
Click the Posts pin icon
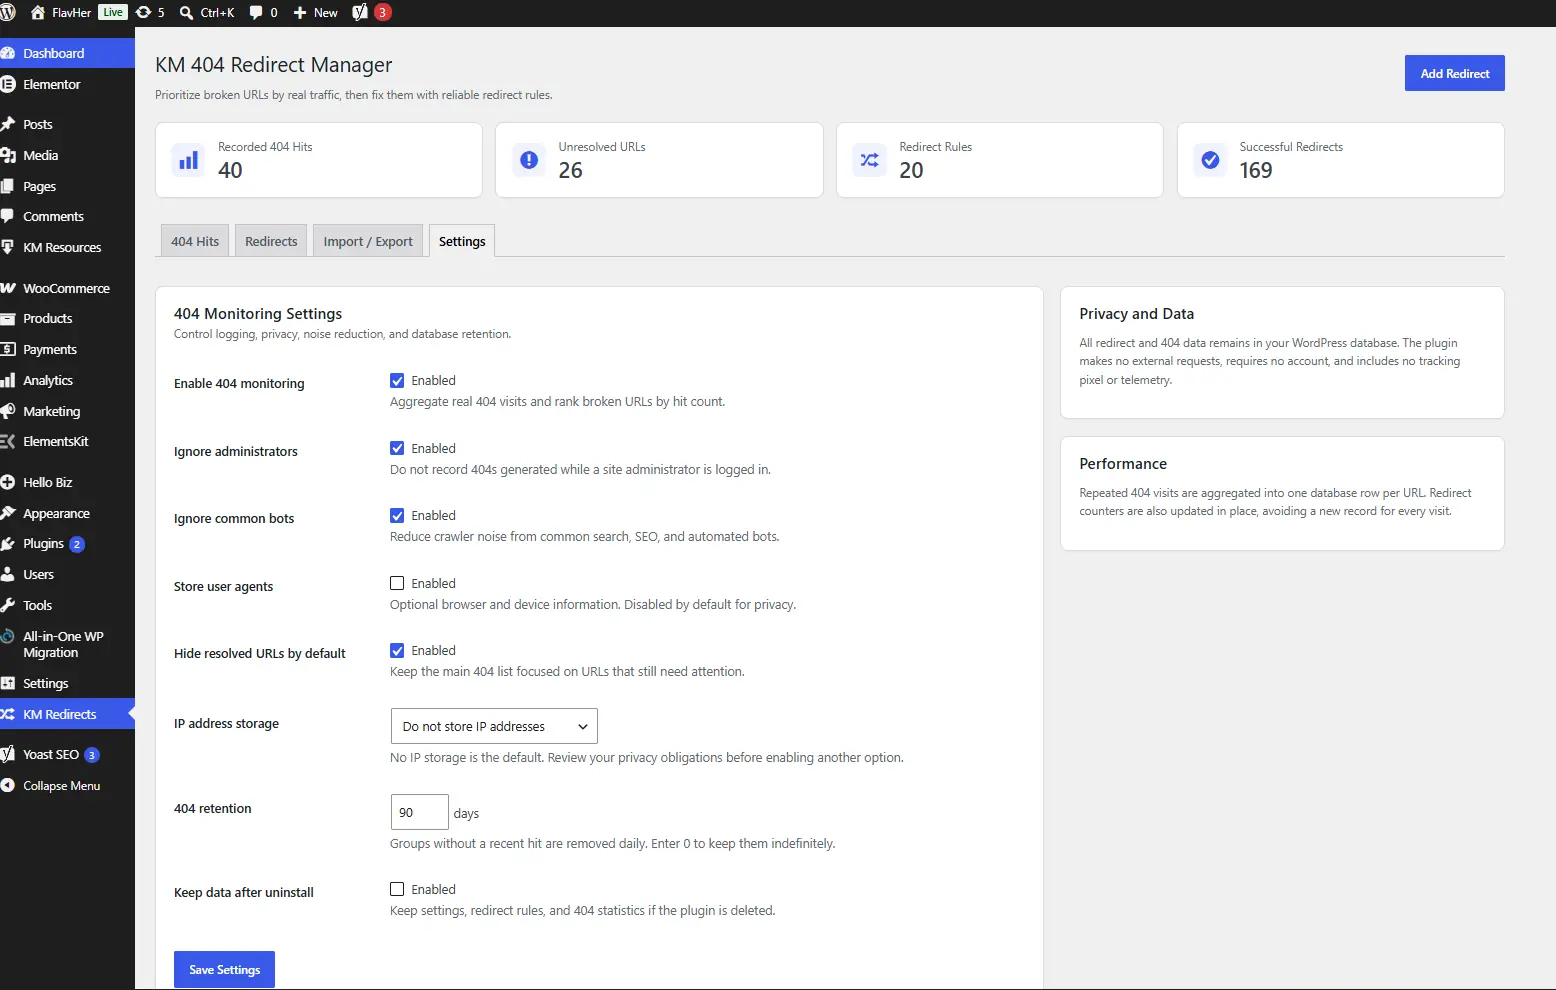7,124
